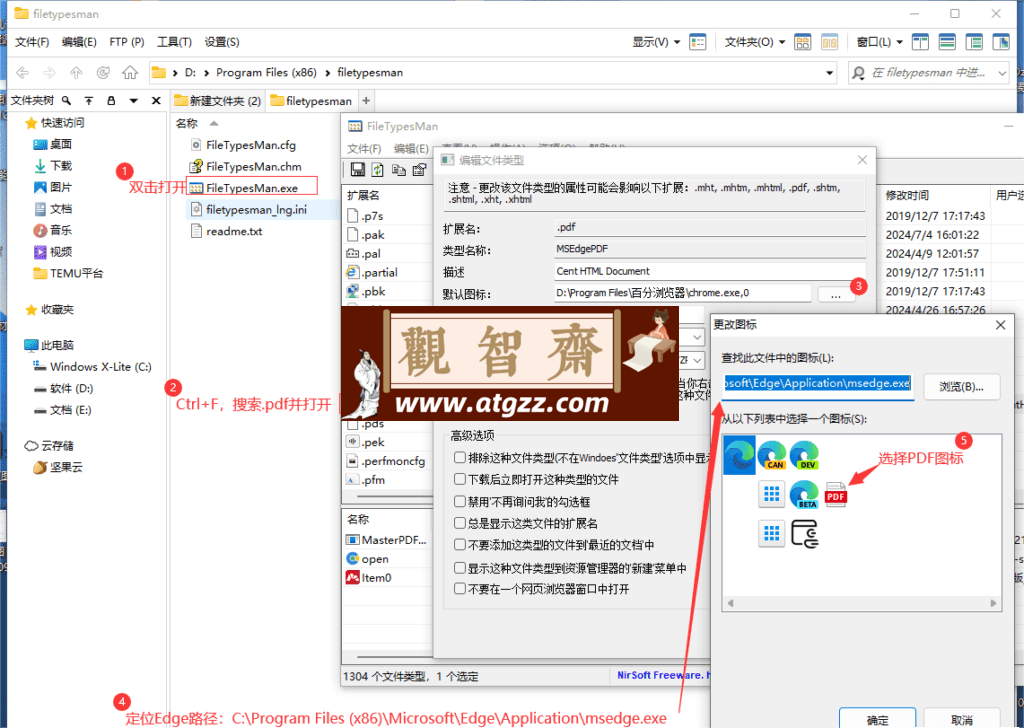
Task: Click the copy icon in FileTypesMan toolbar
Action: [398, 170]
